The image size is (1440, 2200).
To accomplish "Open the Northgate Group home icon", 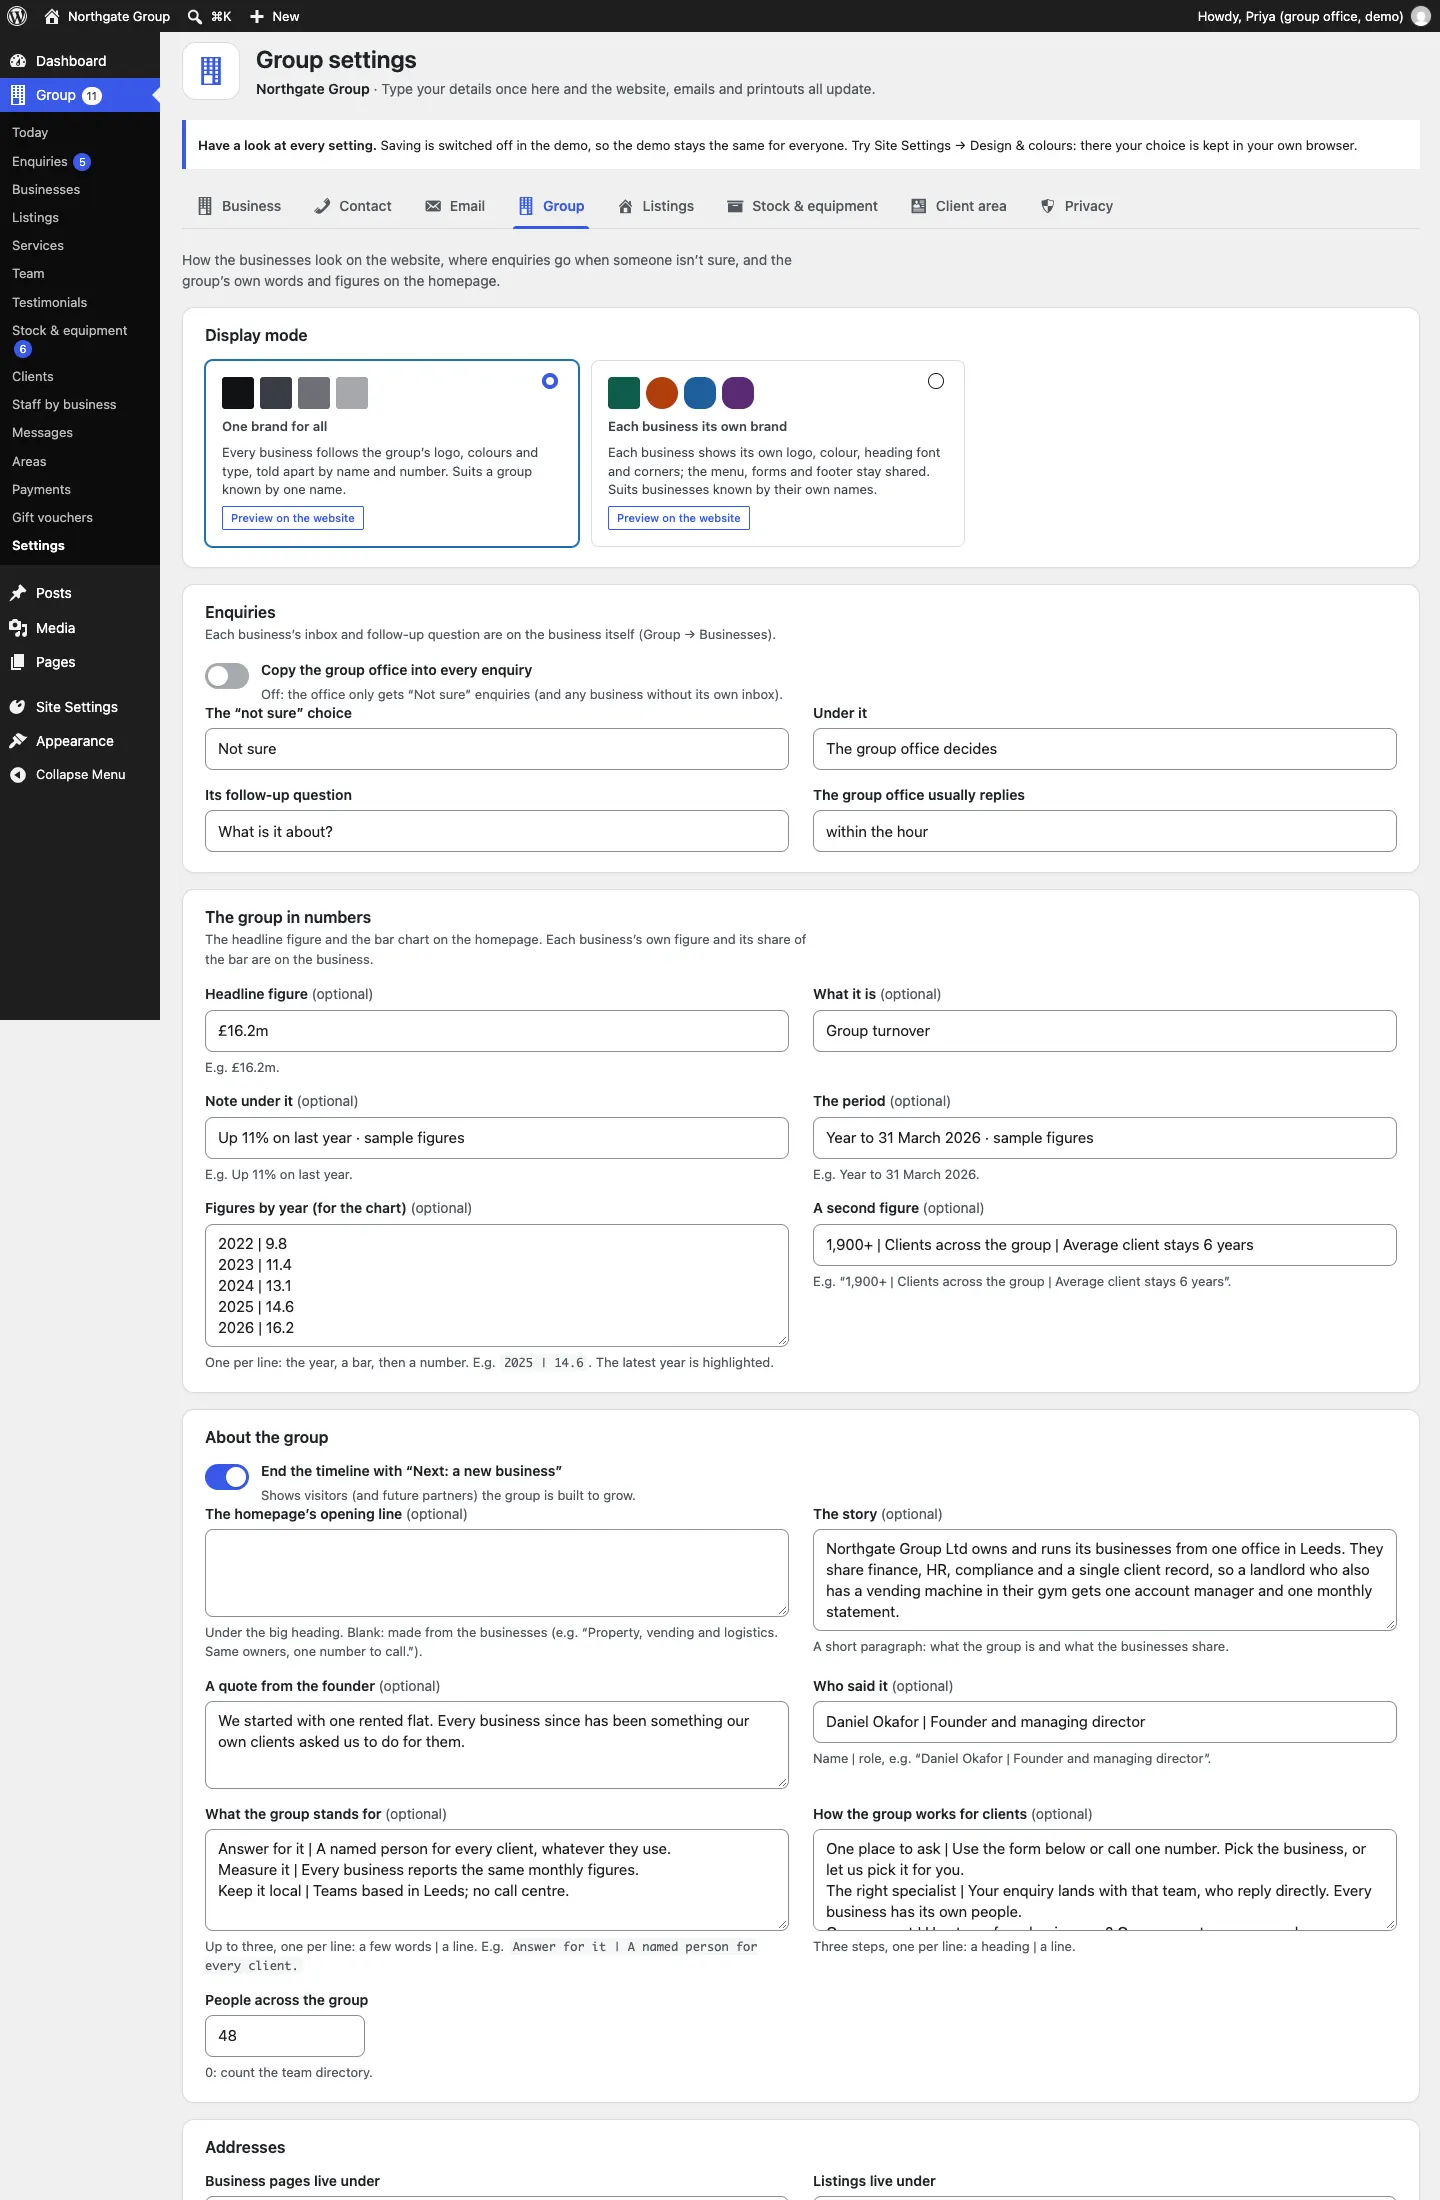I will click(52, 16).
